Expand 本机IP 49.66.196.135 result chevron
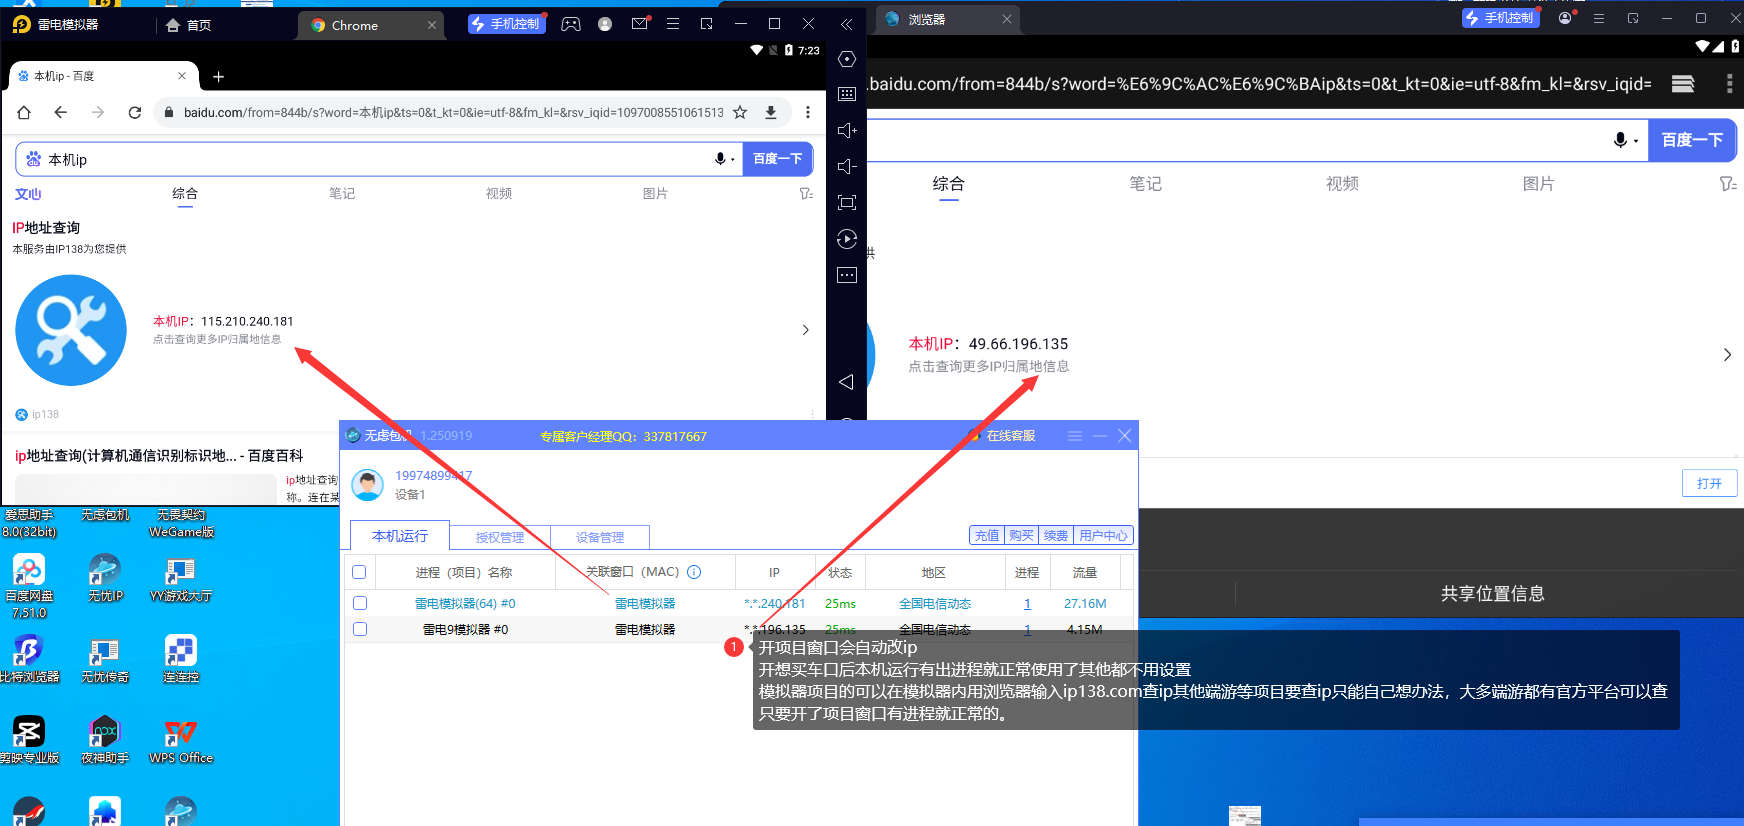Screen dimensions: 1744x826 (x=1727, y=355)
